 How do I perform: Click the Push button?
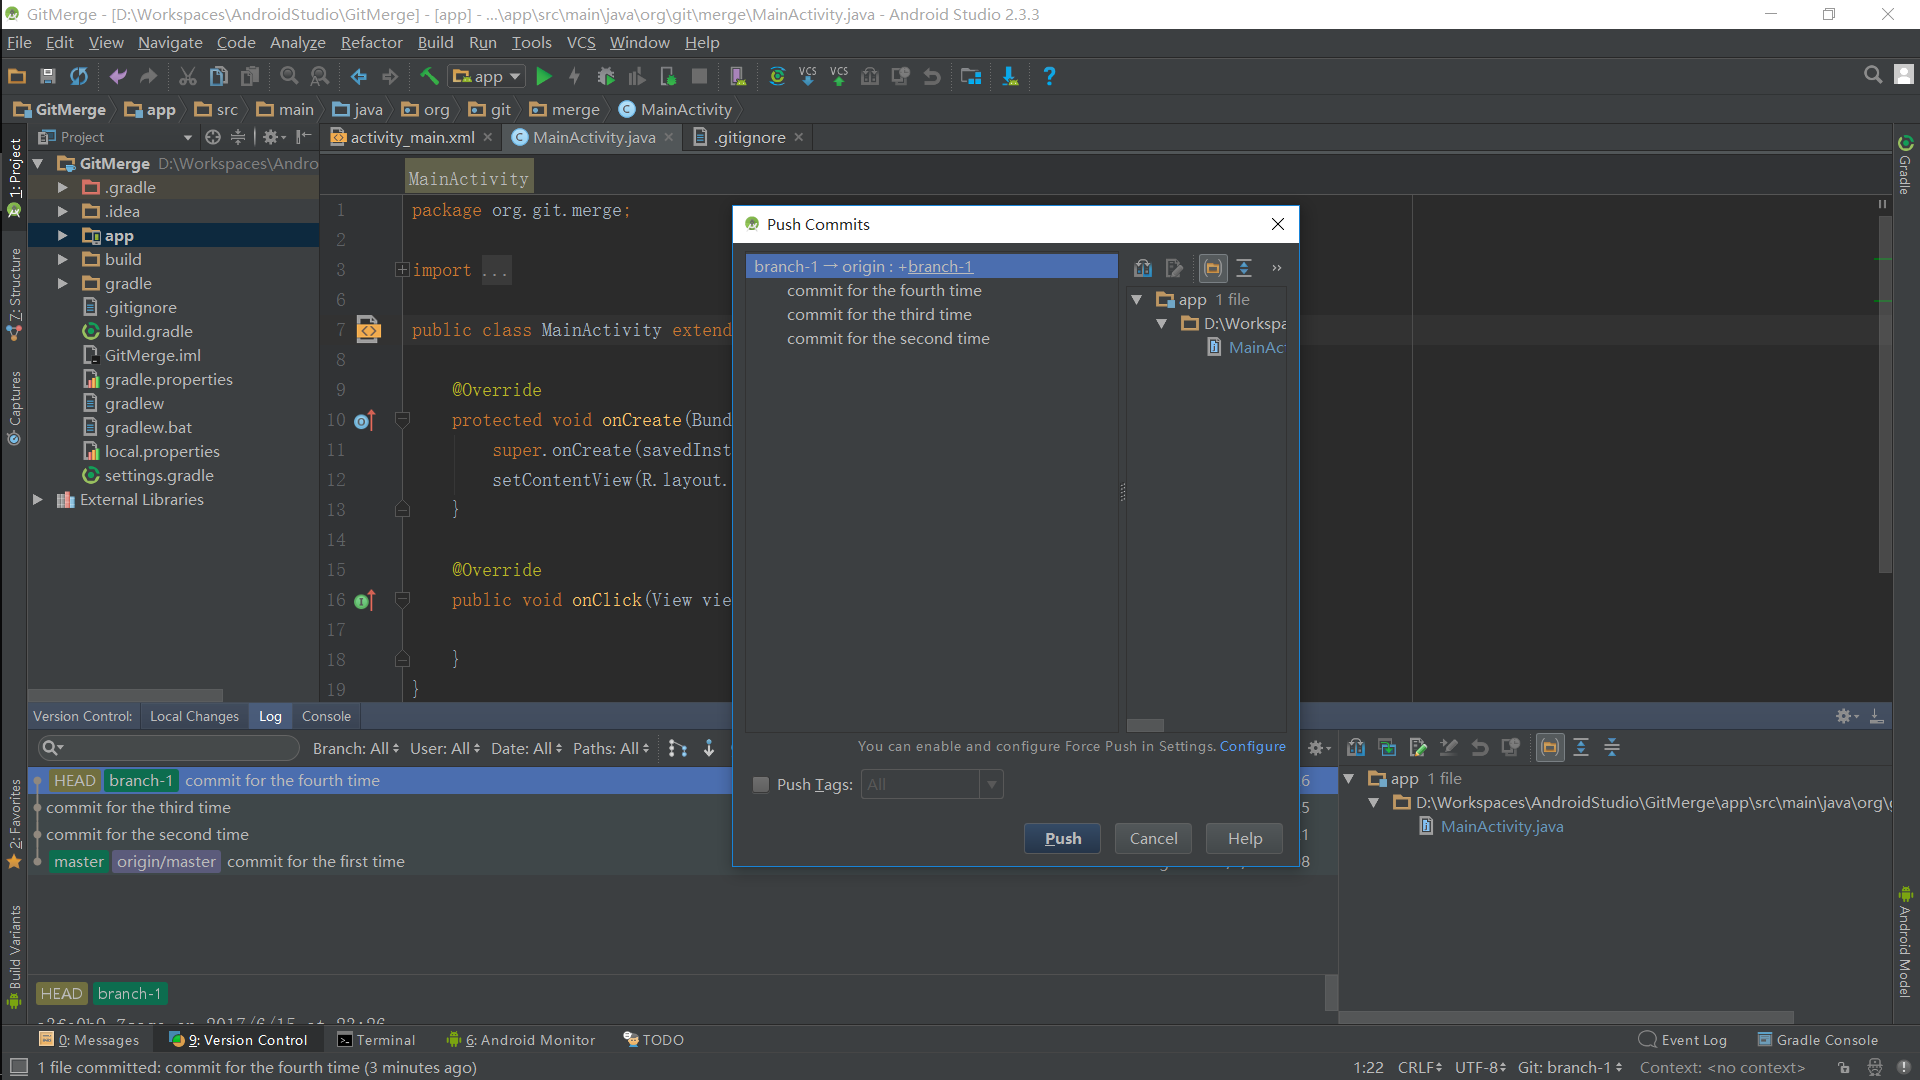coord(1063,839)
